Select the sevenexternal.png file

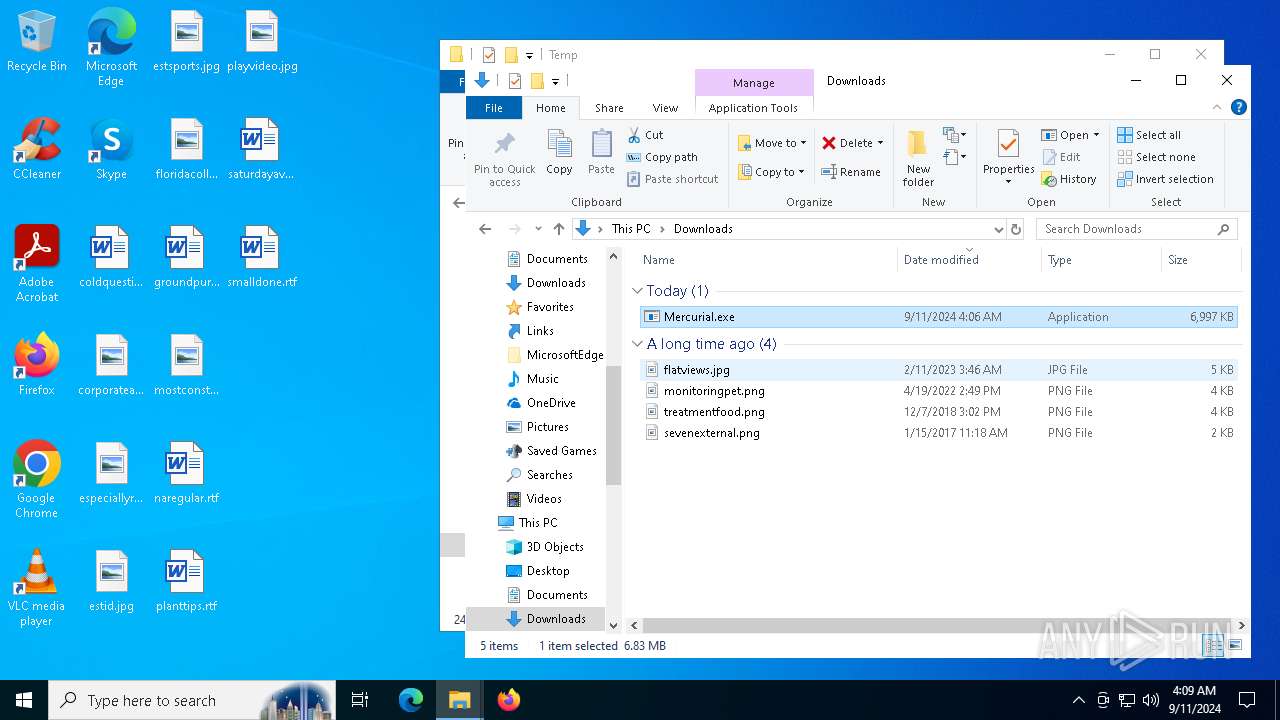click(x=938, y=433)
